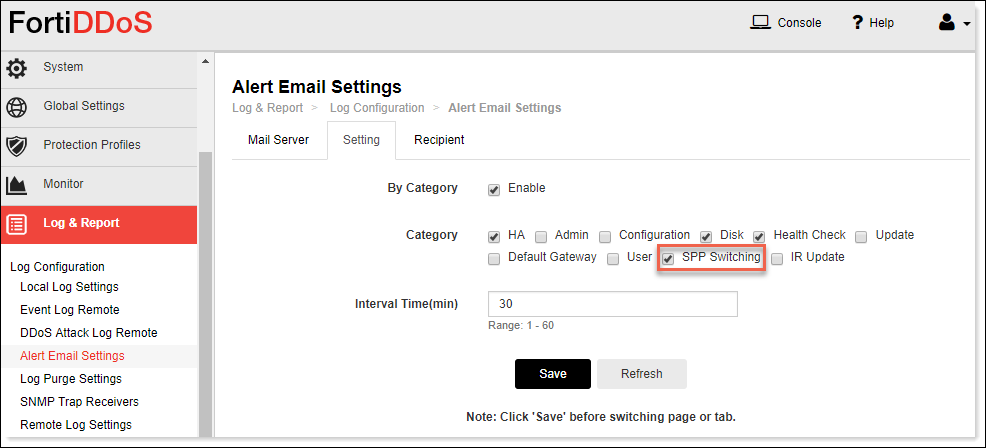Open the Recipient tab
This screenshot has width=986, height=448.
point(439,140)
